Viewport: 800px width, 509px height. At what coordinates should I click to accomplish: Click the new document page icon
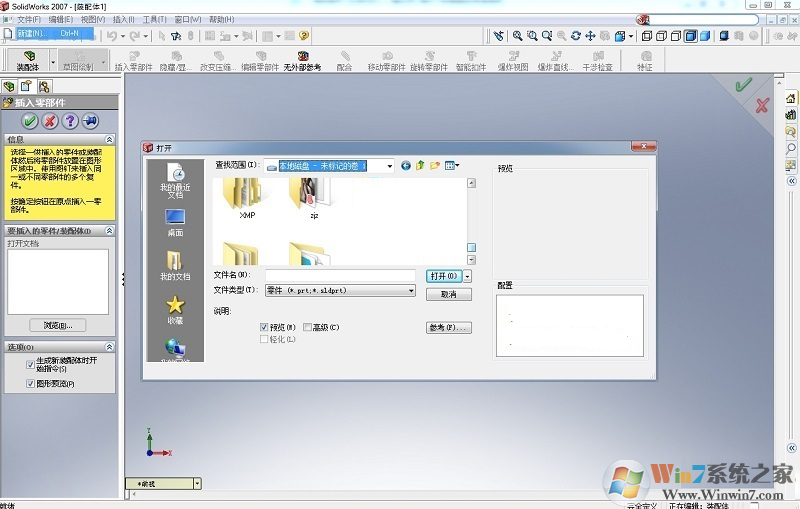pos(8,34)
